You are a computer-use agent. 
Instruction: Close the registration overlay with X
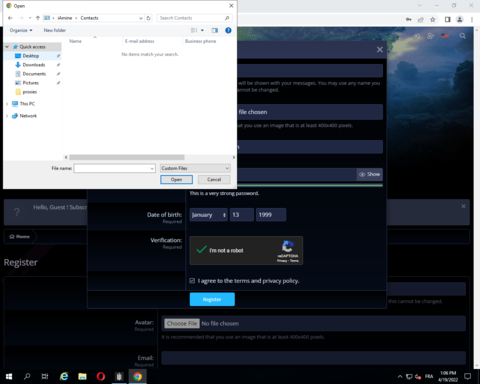(380, 50)
